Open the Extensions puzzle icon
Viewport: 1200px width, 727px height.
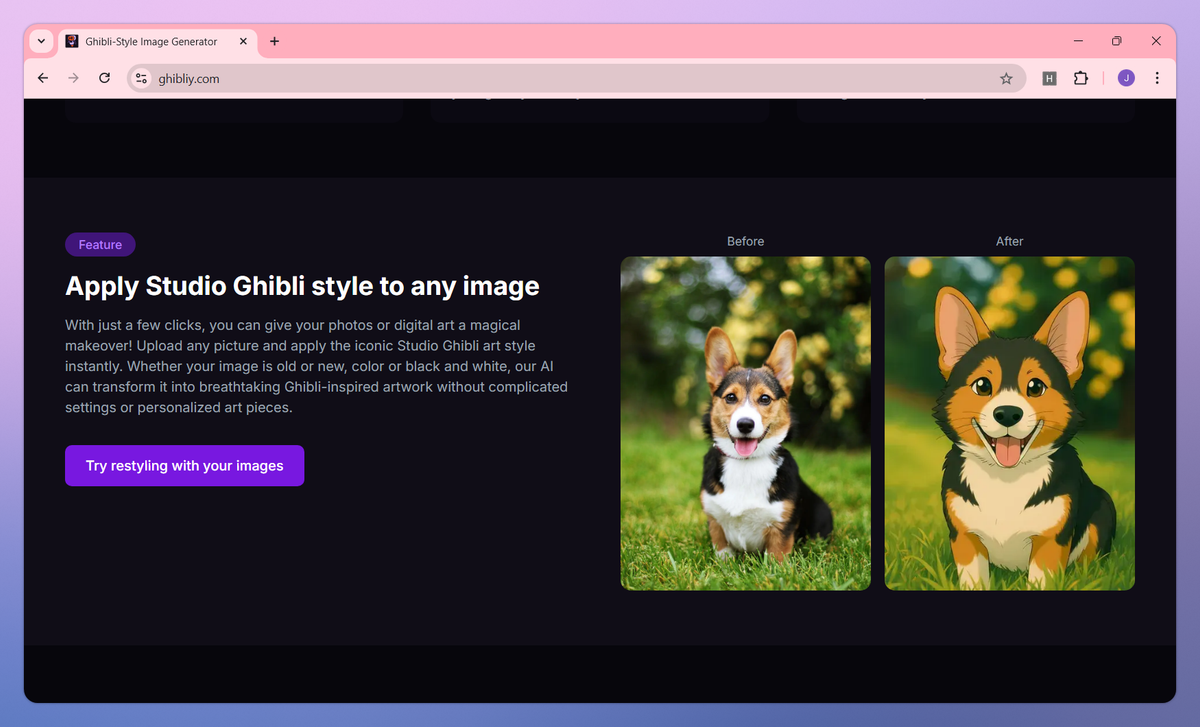pyautogui.click(x=1080, y=78)
